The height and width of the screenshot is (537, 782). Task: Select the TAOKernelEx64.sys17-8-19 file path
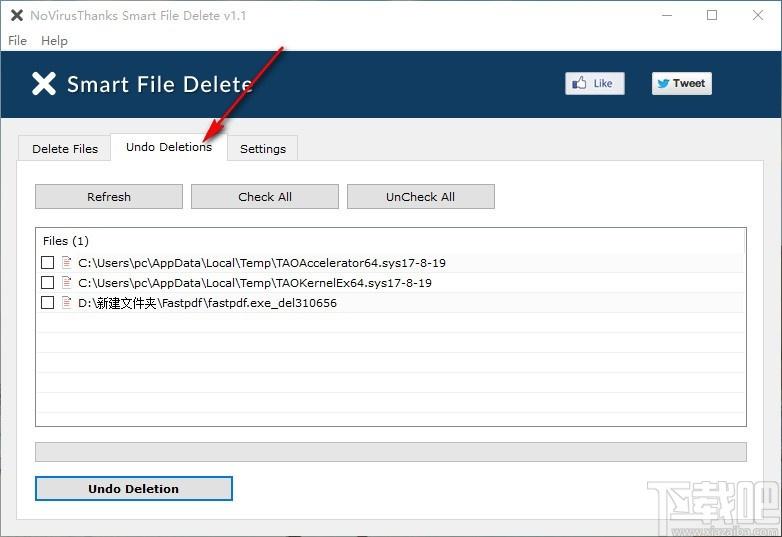click(x=255, y=283)
